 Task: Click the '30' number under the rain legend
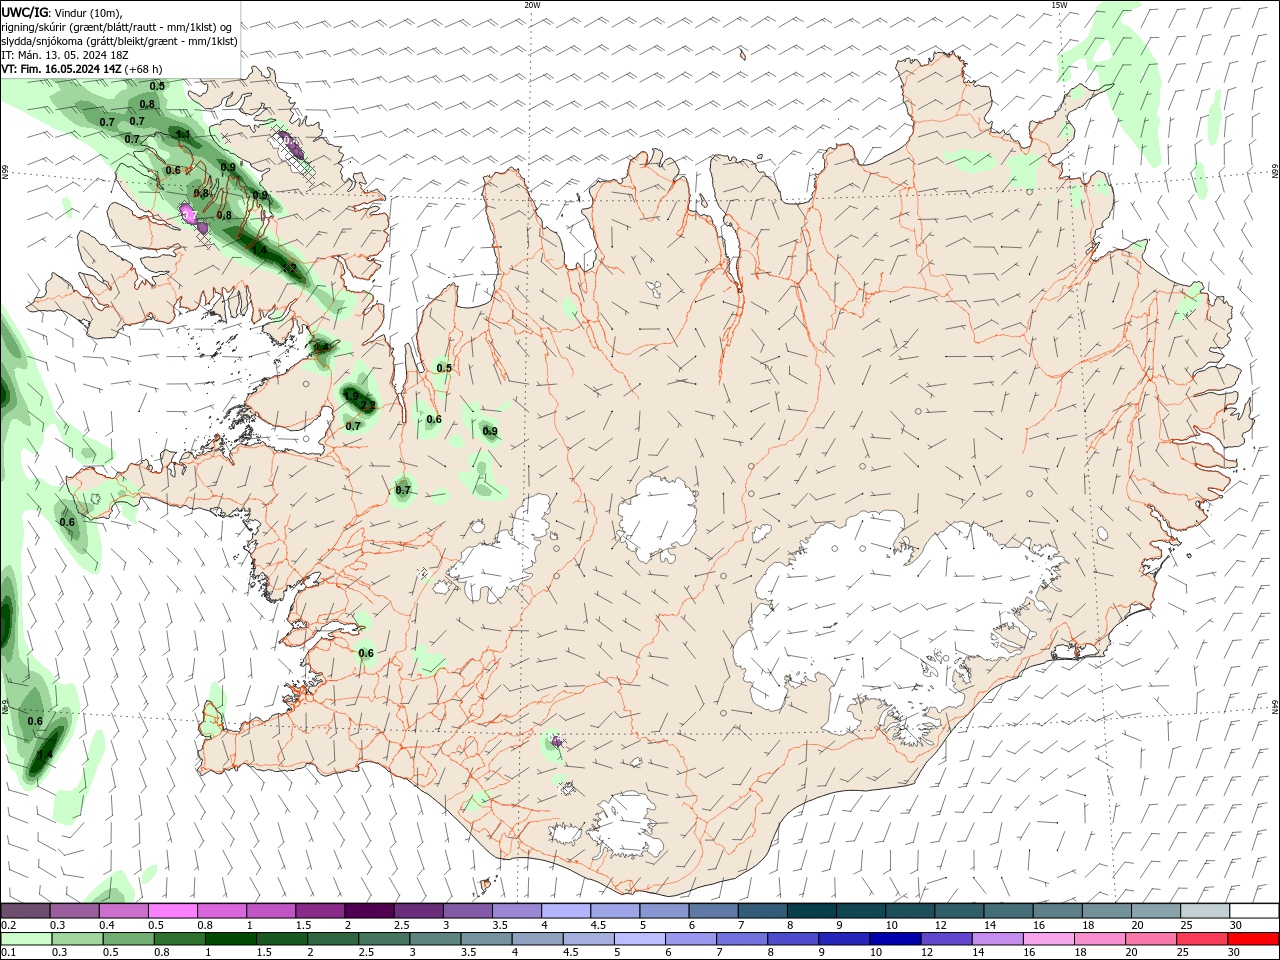point(1235,953)
